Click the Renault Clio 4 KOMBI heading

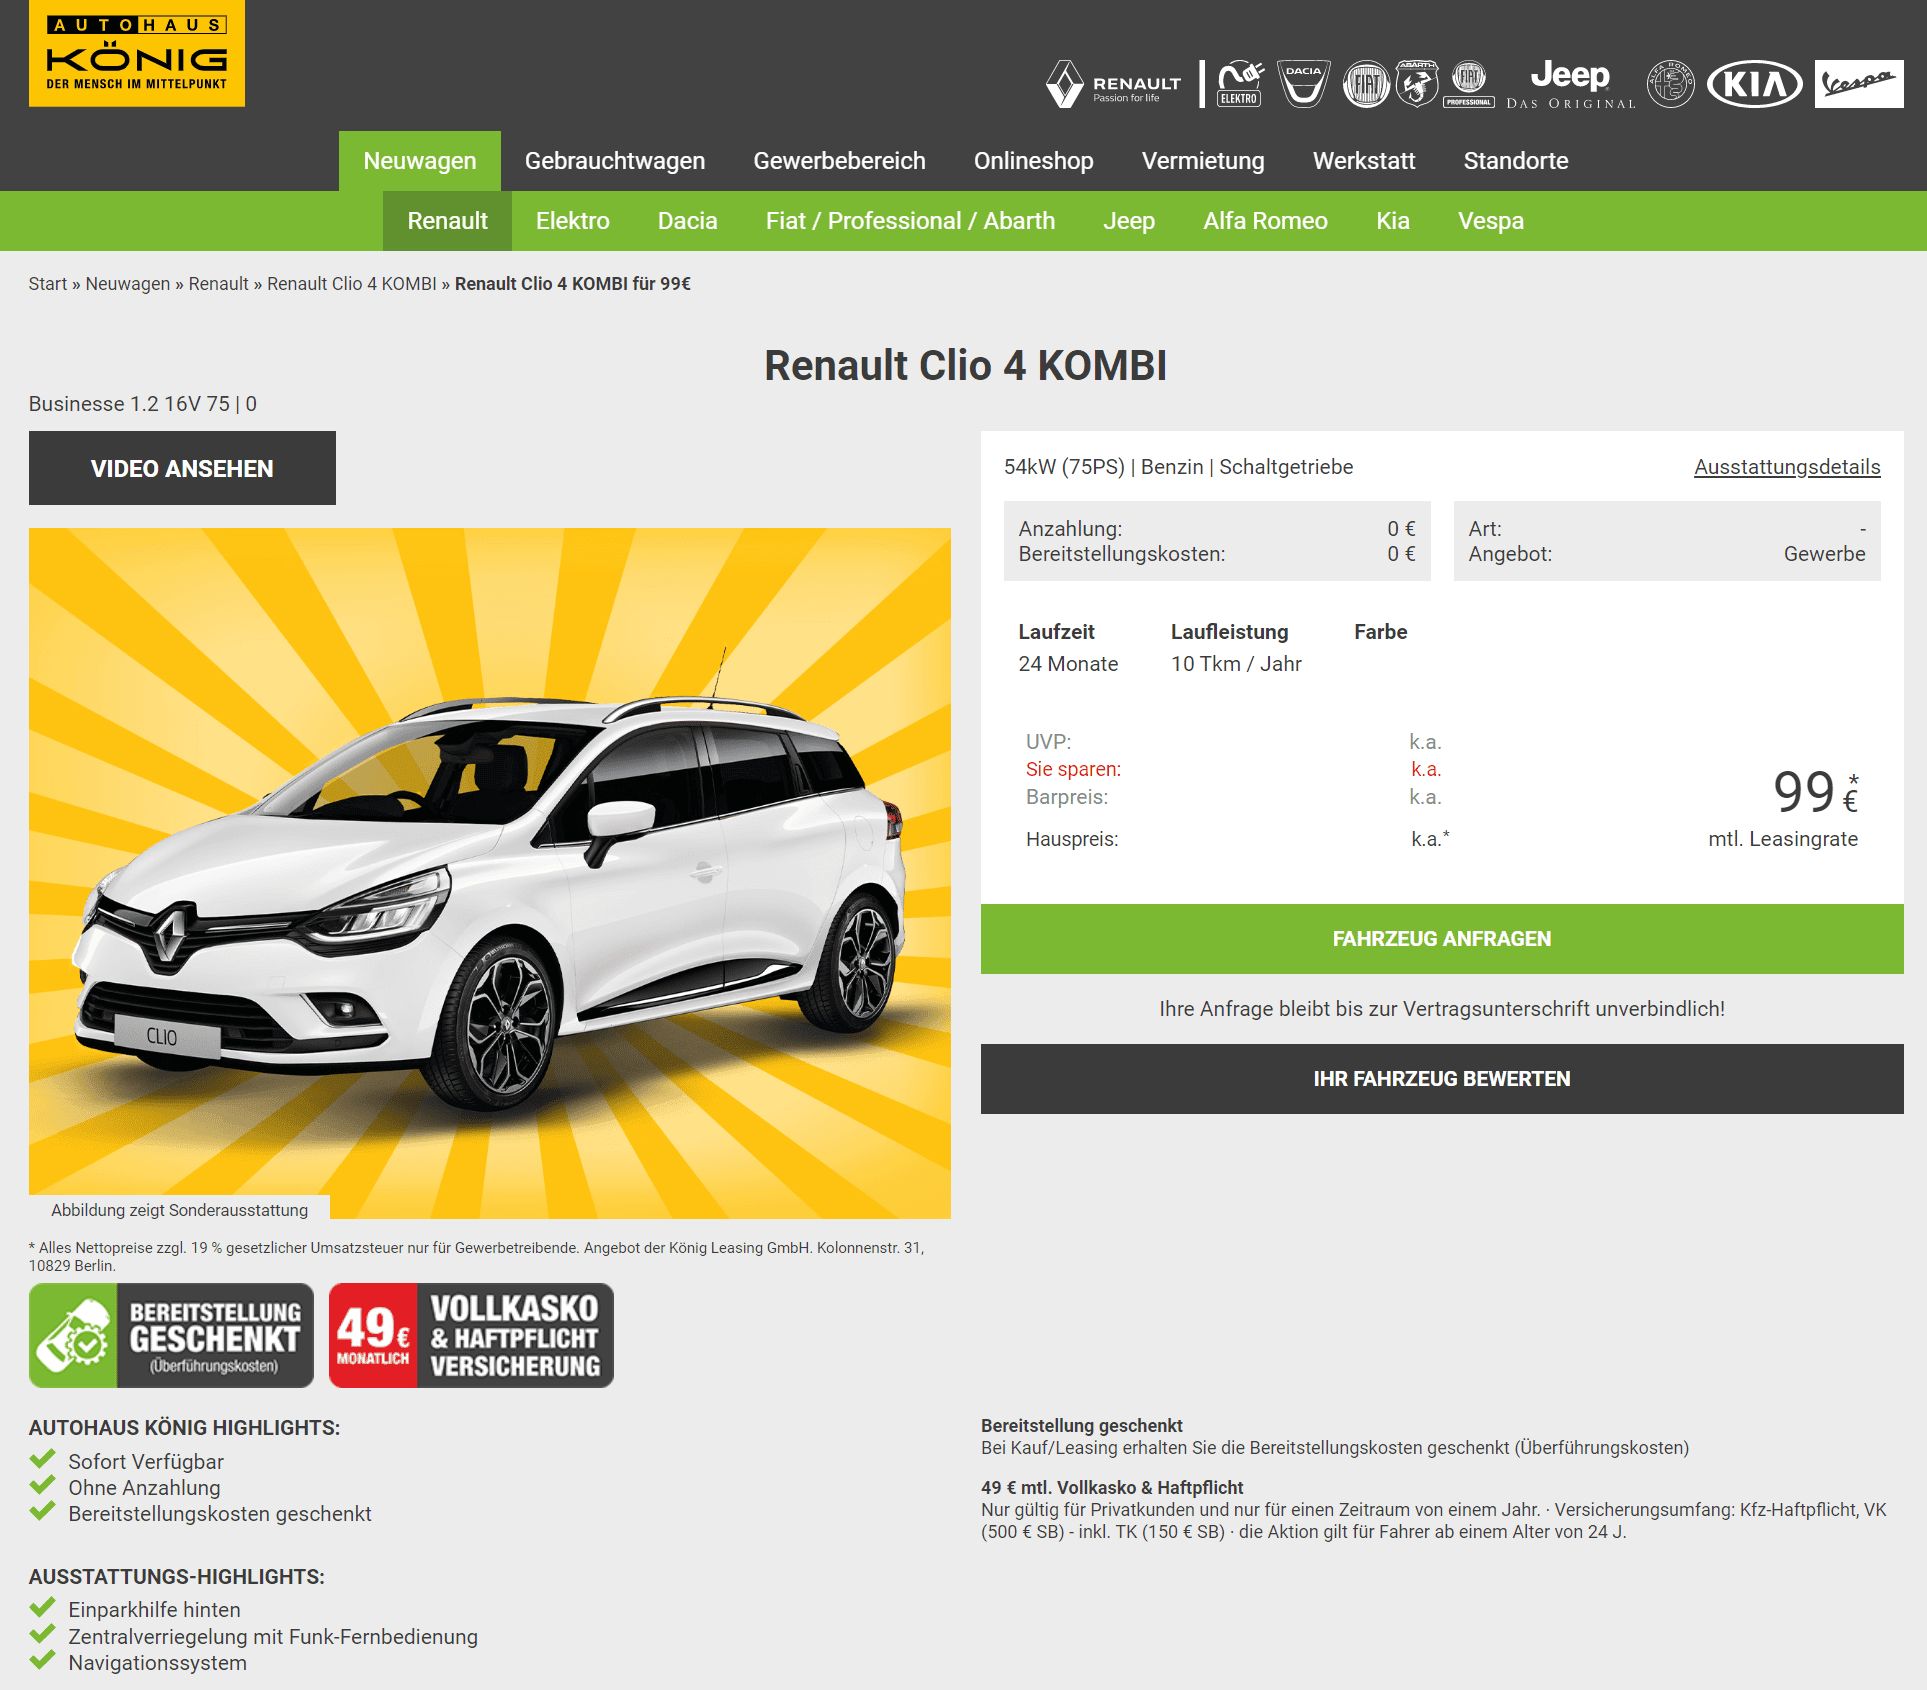click(965, 366)
